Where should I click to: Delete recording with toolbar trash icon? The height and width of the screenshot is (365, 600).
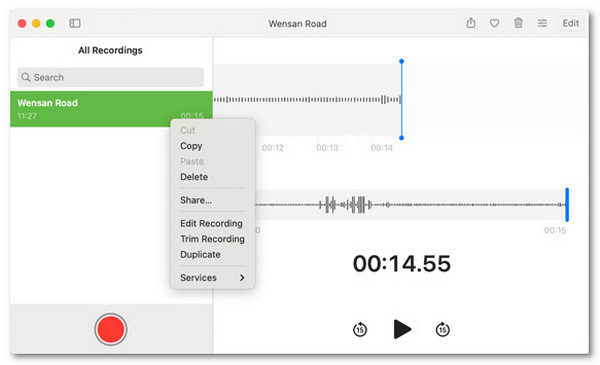(x=518, y=23)
